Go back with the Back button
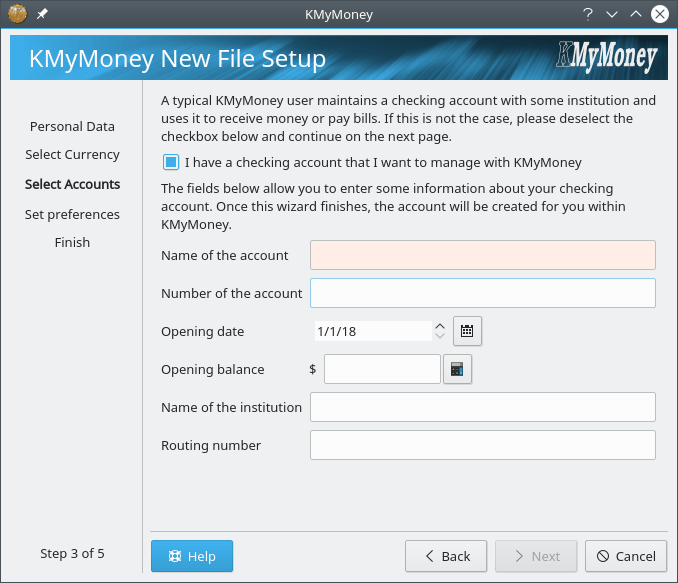This screenshot has width=678, height=583. click(x=446, y=556)
